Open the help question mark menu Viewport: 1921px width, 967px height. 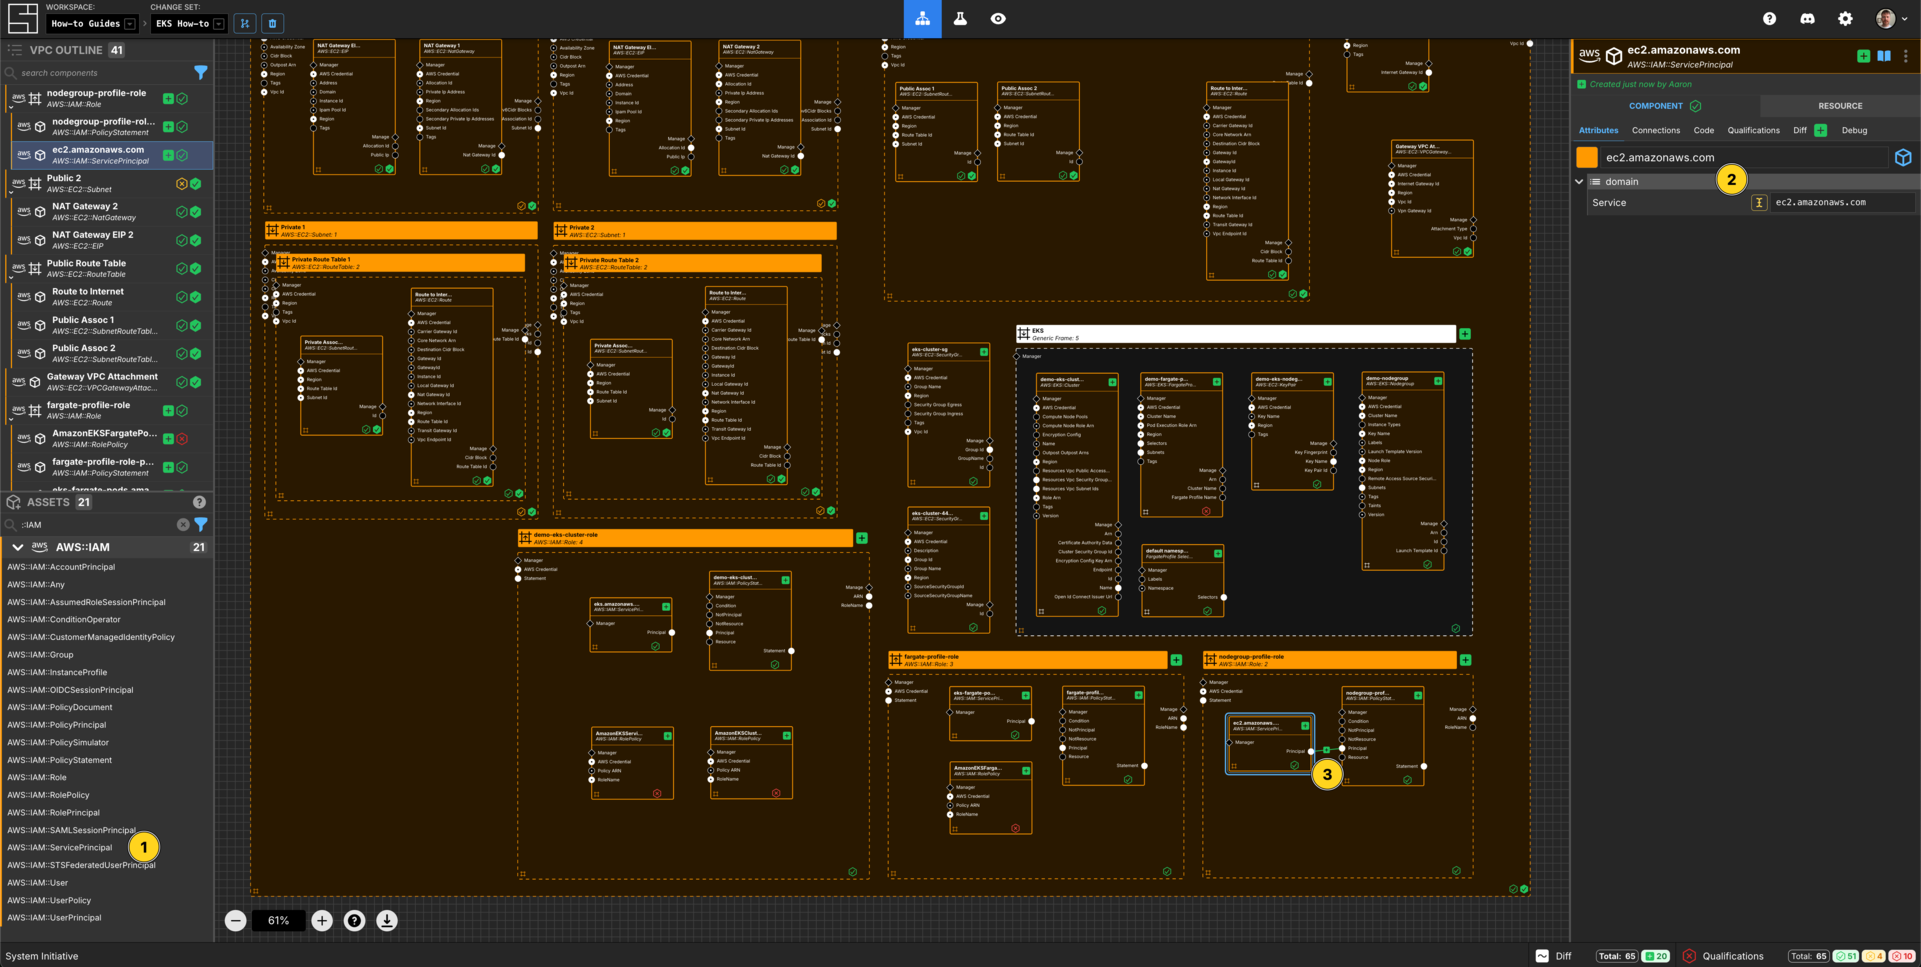click(1769, 19)
